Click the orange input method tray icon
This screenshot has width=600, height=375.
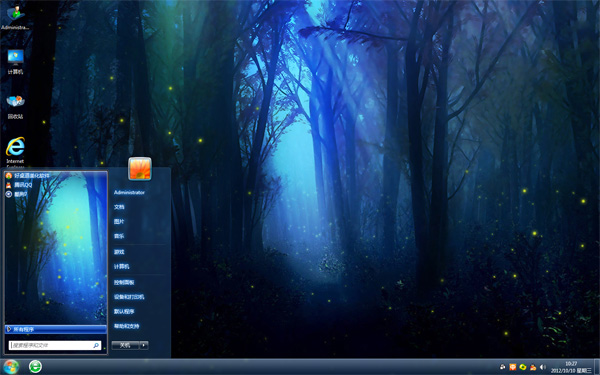pos(513,367)
